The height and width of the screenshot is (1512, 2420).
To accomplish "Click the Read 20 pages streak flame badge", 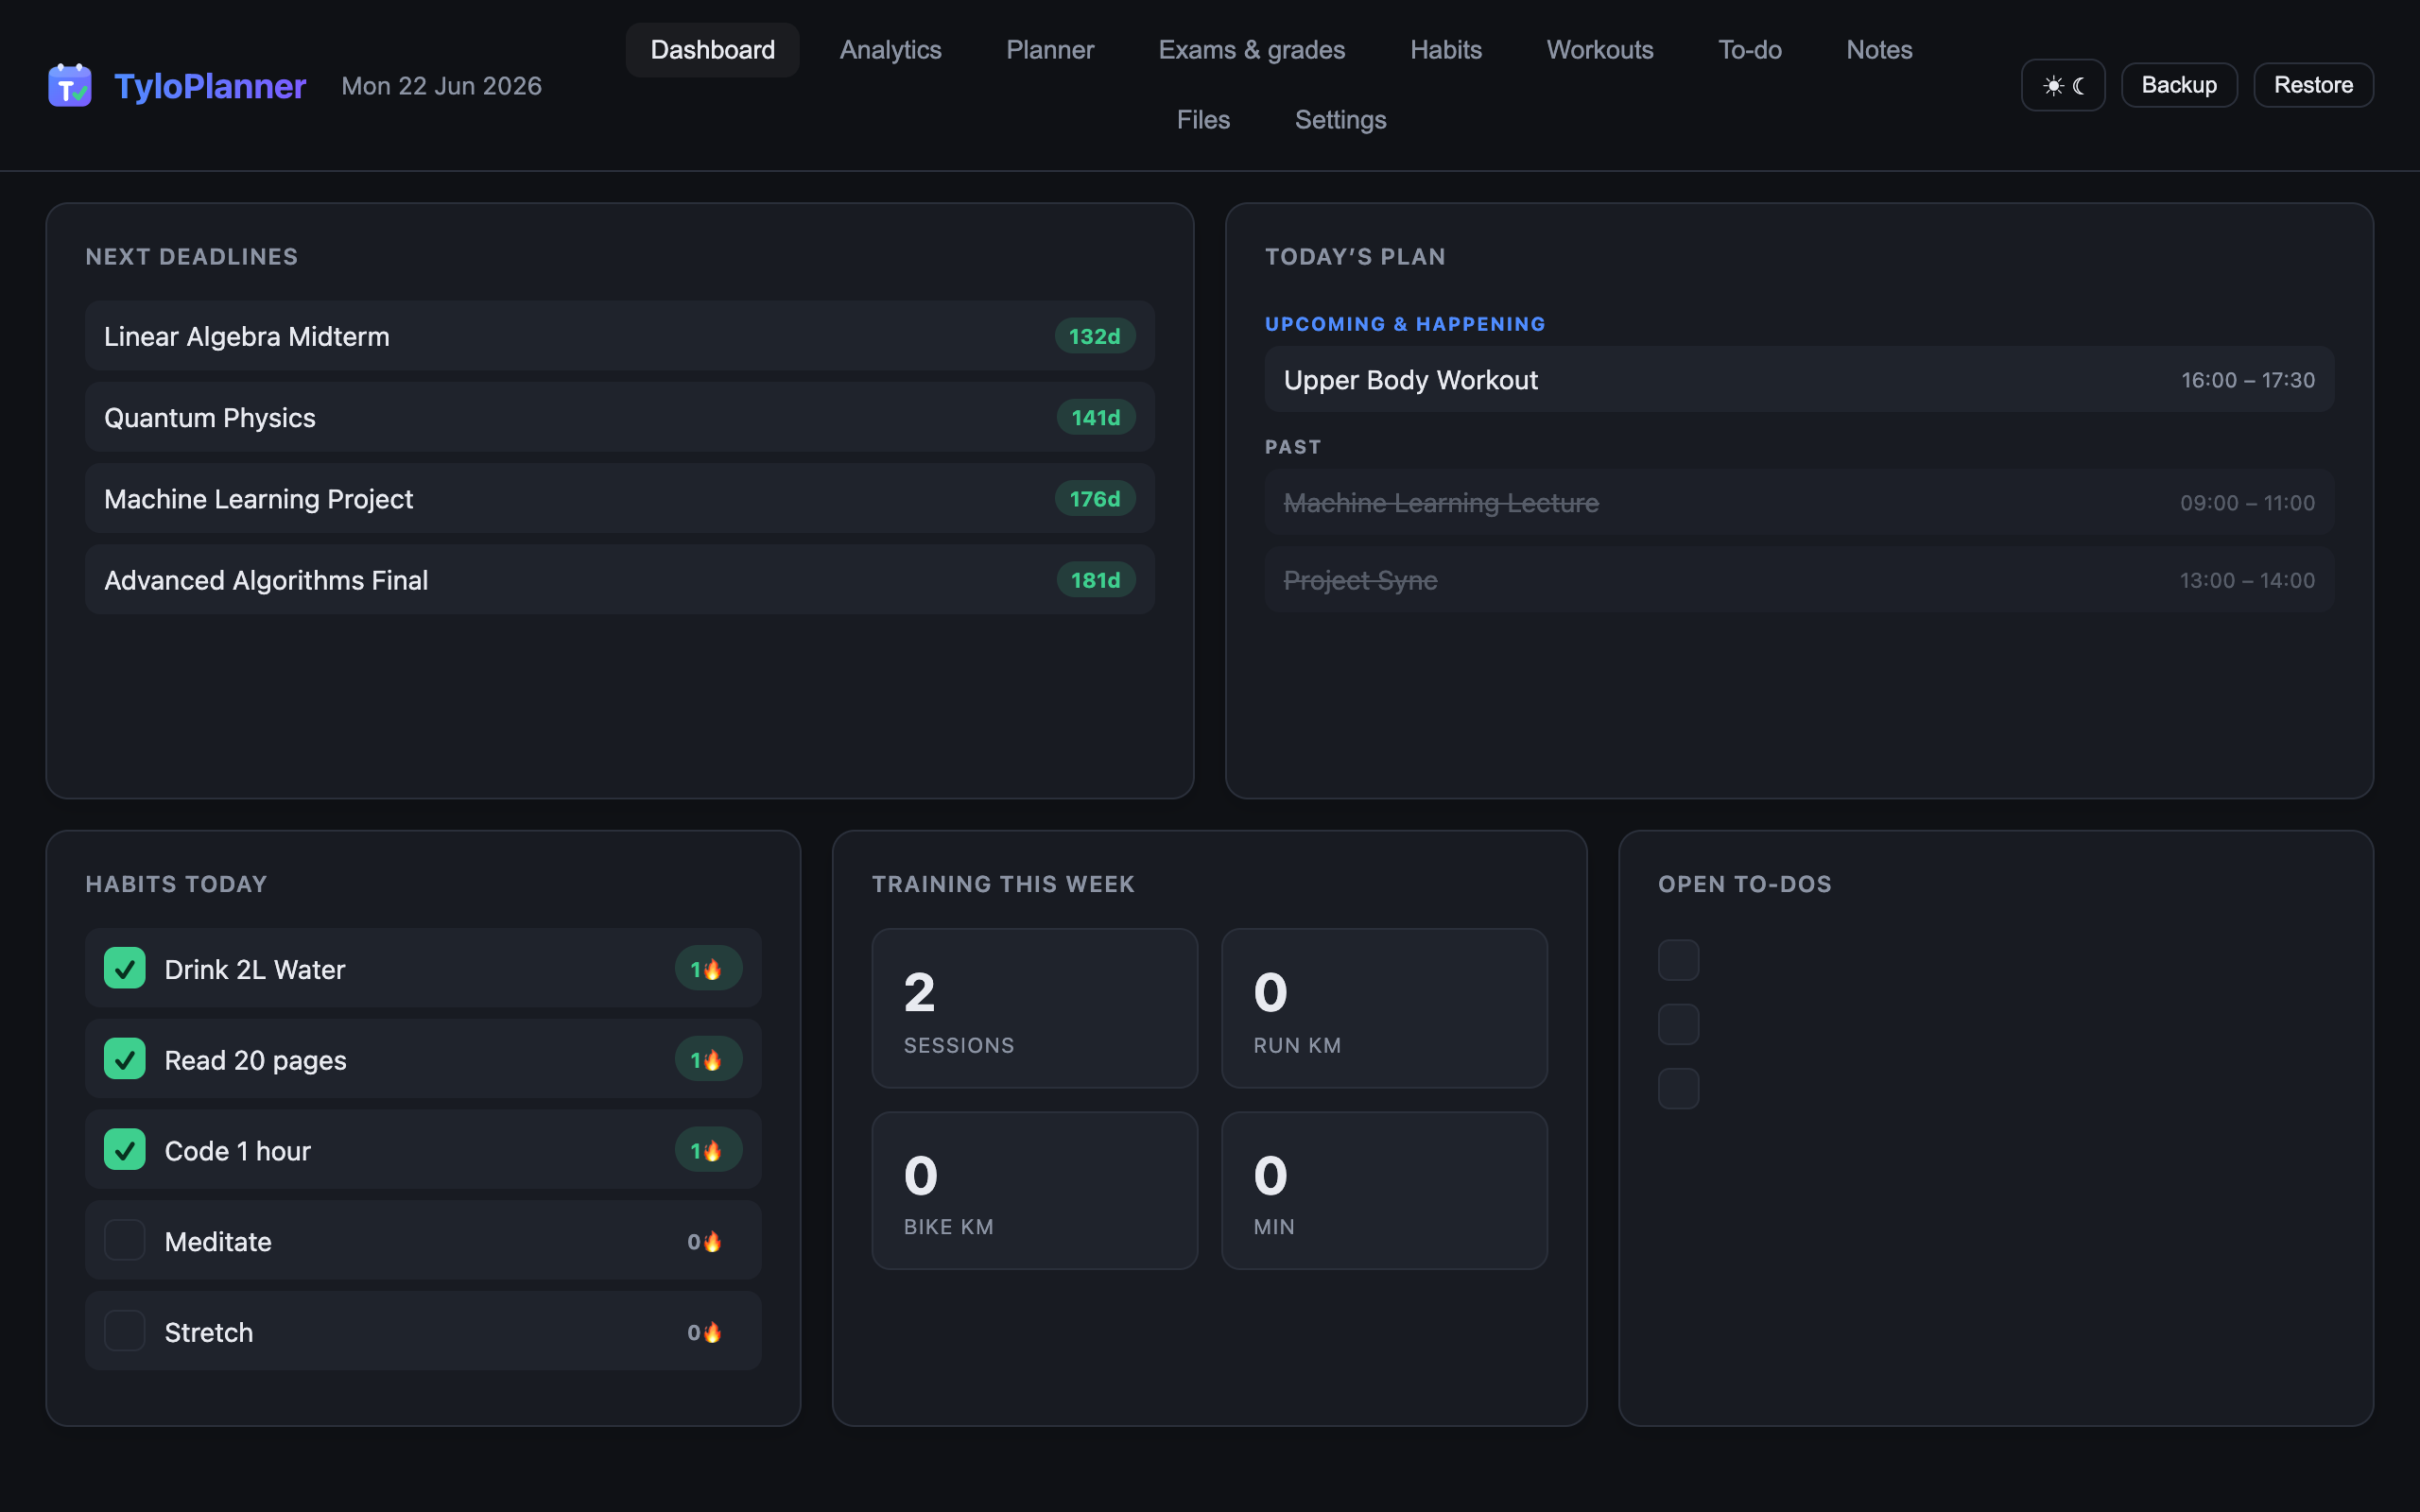I will pyautogui.click(x=708, y=1059).
